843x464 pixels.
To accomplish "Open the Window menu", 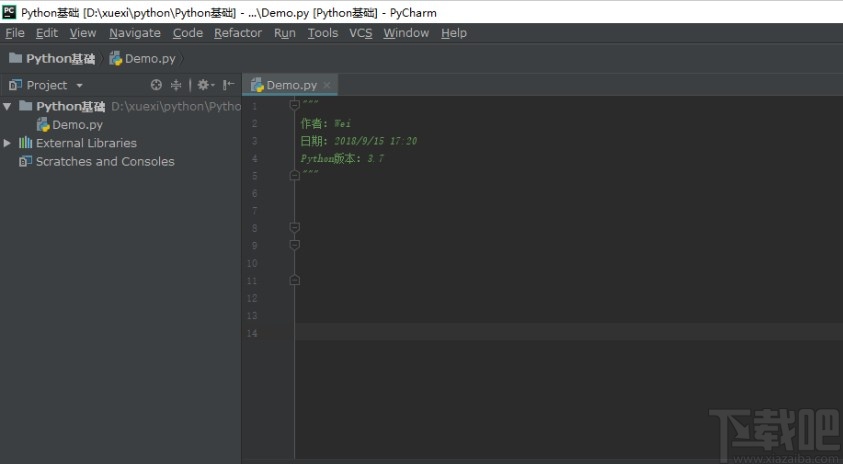I will click(x=406, y=33).
